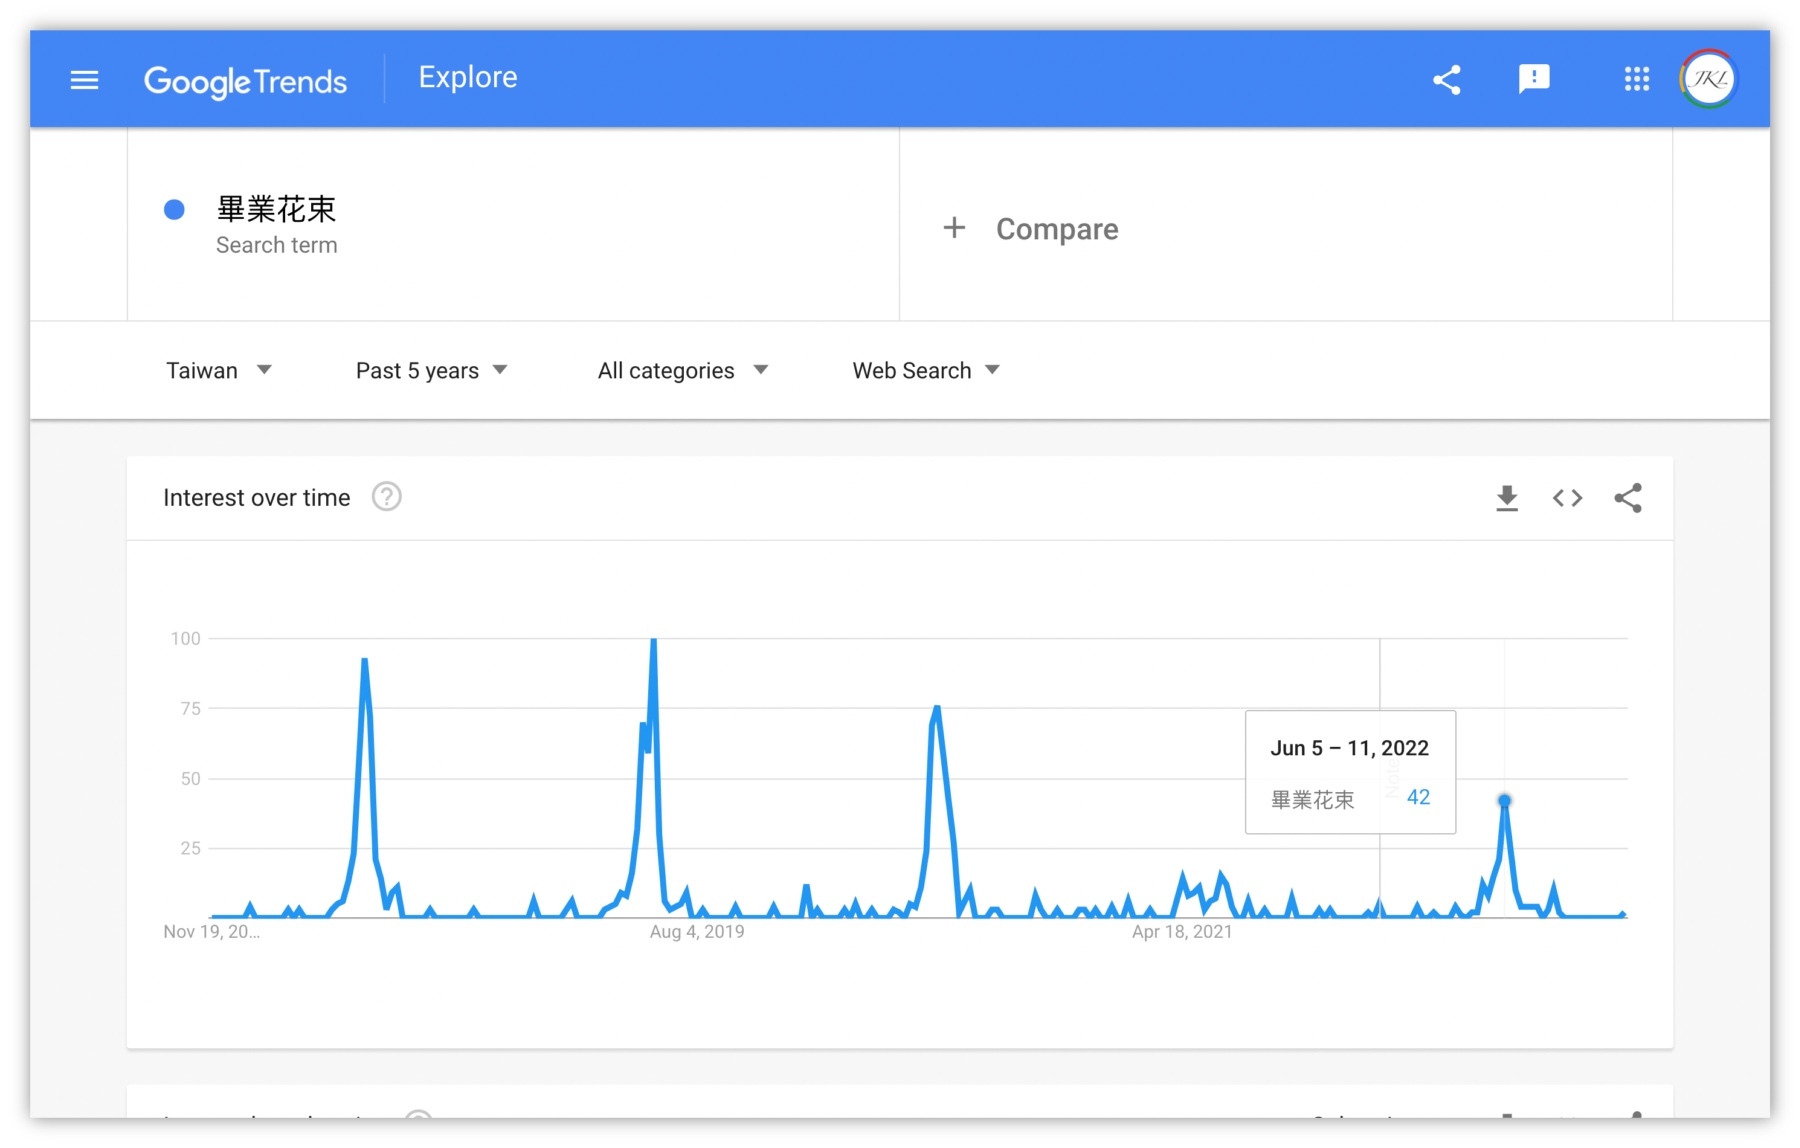Viewport: 1800px width, 1148px height.
Task: Open the hamburger main menu
Action: (85, 80)
